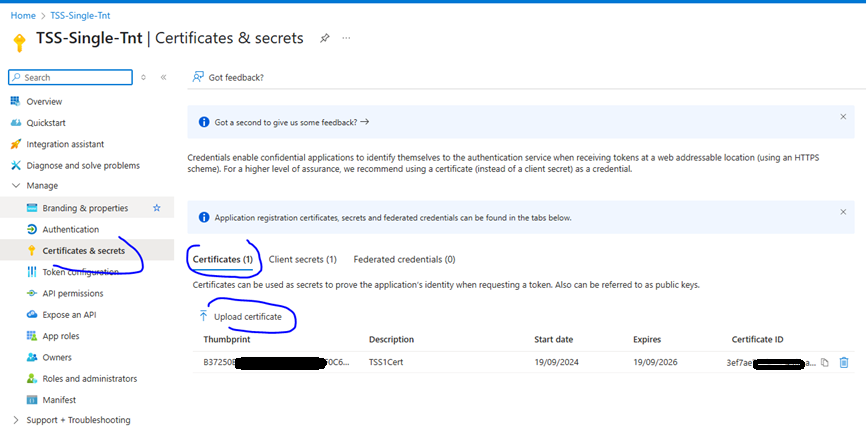The width and height of the screenshot is (867, 438).
Task: Open Expose an API
Action: point(69,315)
